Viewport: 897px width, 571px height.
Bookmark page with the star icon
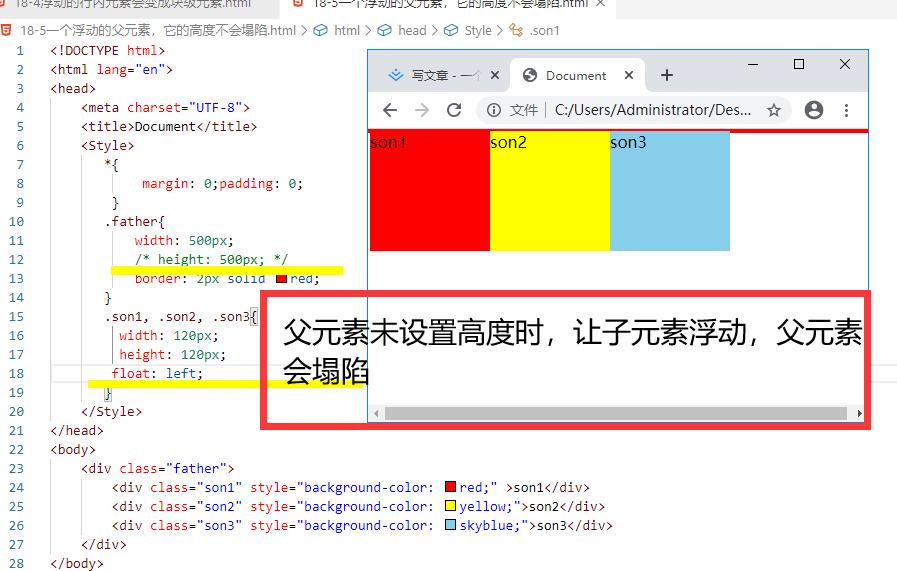tap(774, 110)
